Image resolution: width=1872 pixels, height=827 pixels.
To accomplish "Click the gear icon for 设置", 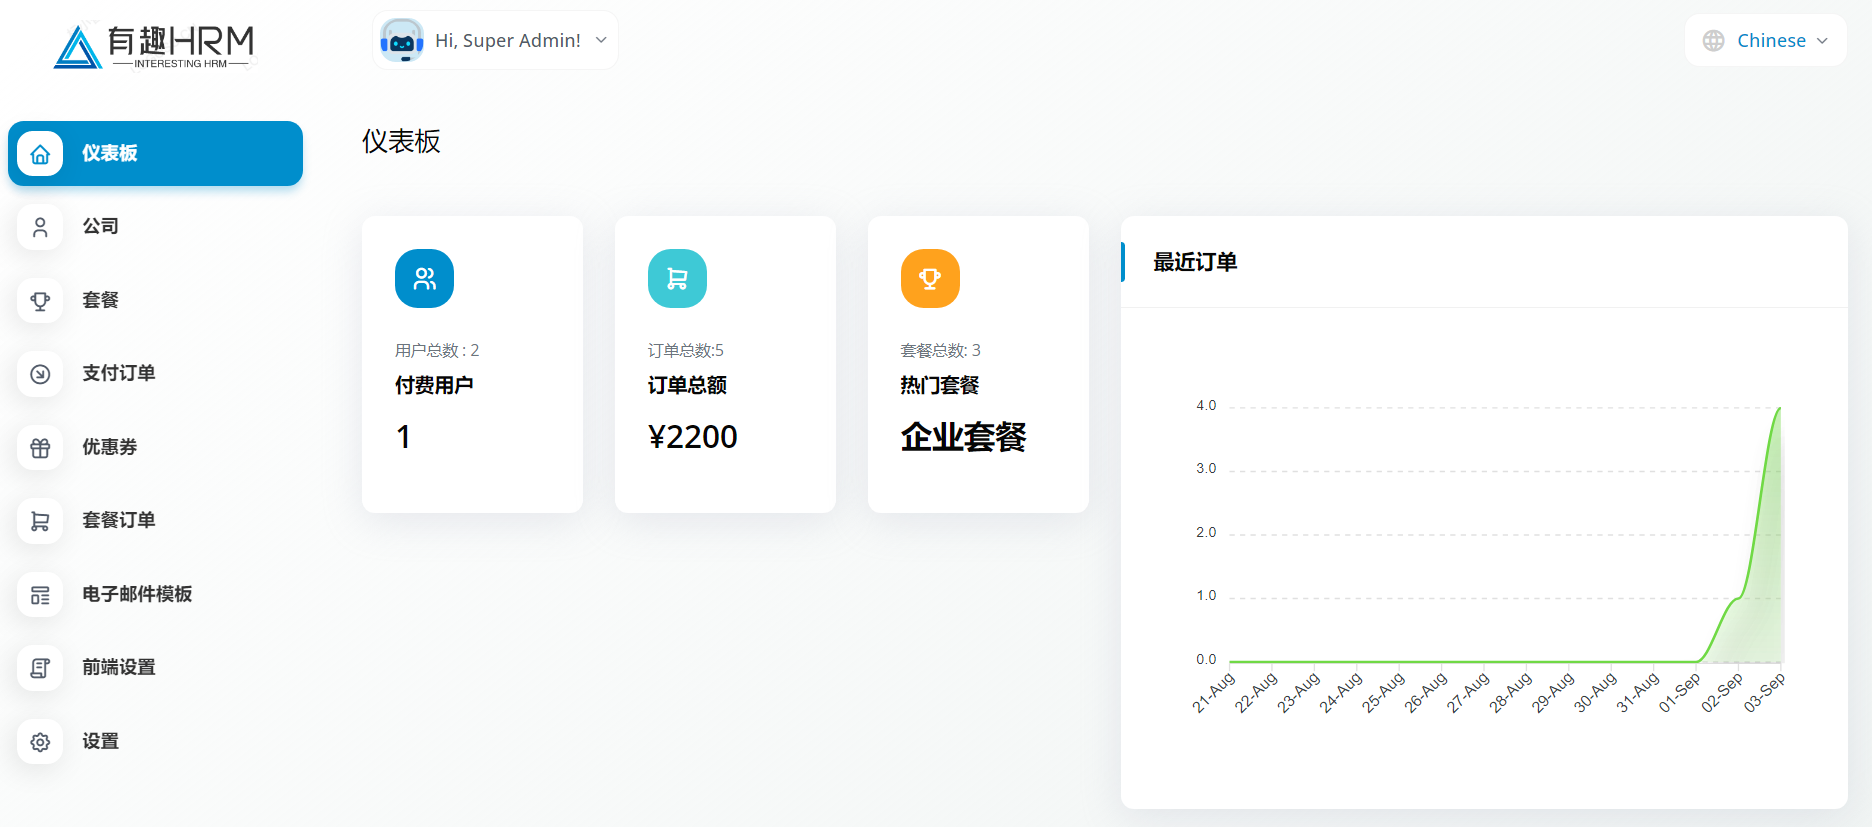I will tap(40, 742).
